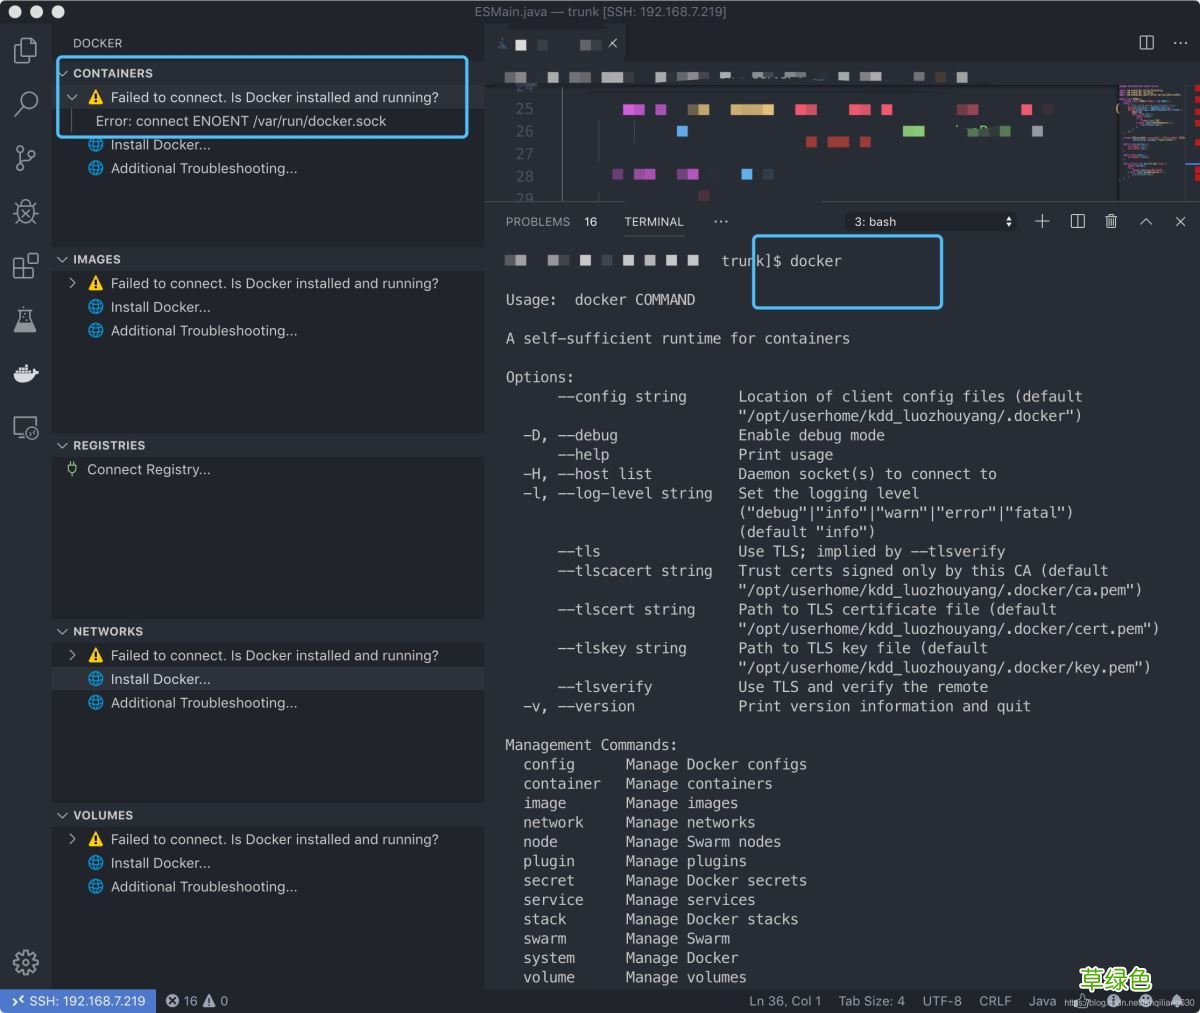Open the Remote Explorer view
The height and width of the screenshot is (1013, 1200).
(x=26, y=428)
